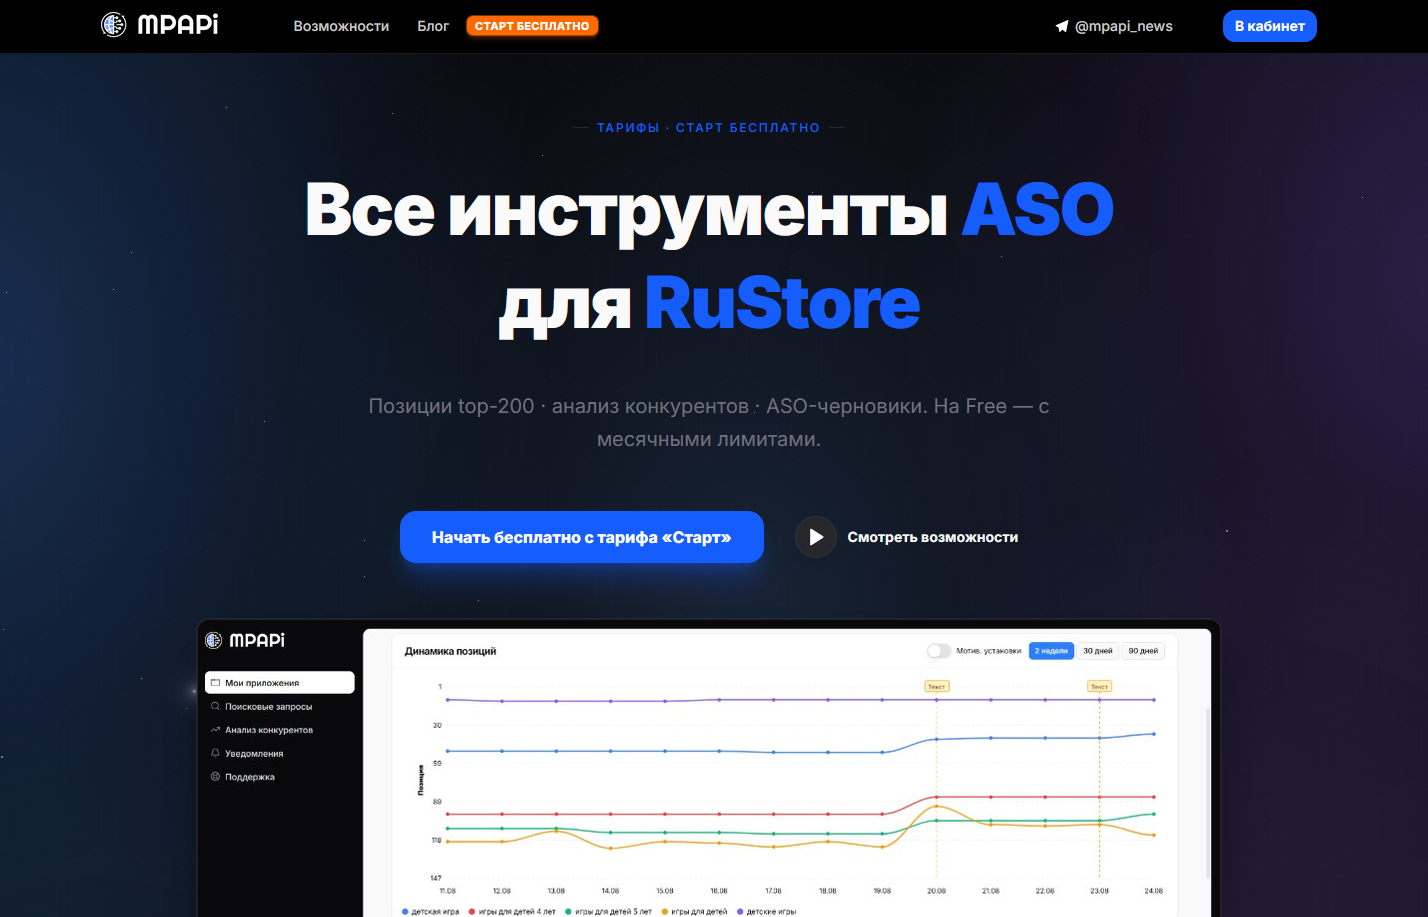Click the «Динамика позиций» chart title
Screen dimensions: 1428x917
point(450,651)
